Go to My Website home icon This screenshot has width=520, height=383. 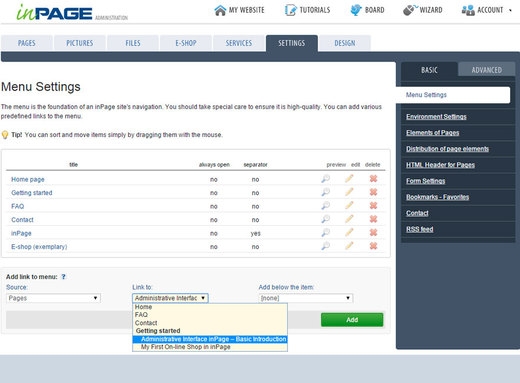tap(220, 10)
